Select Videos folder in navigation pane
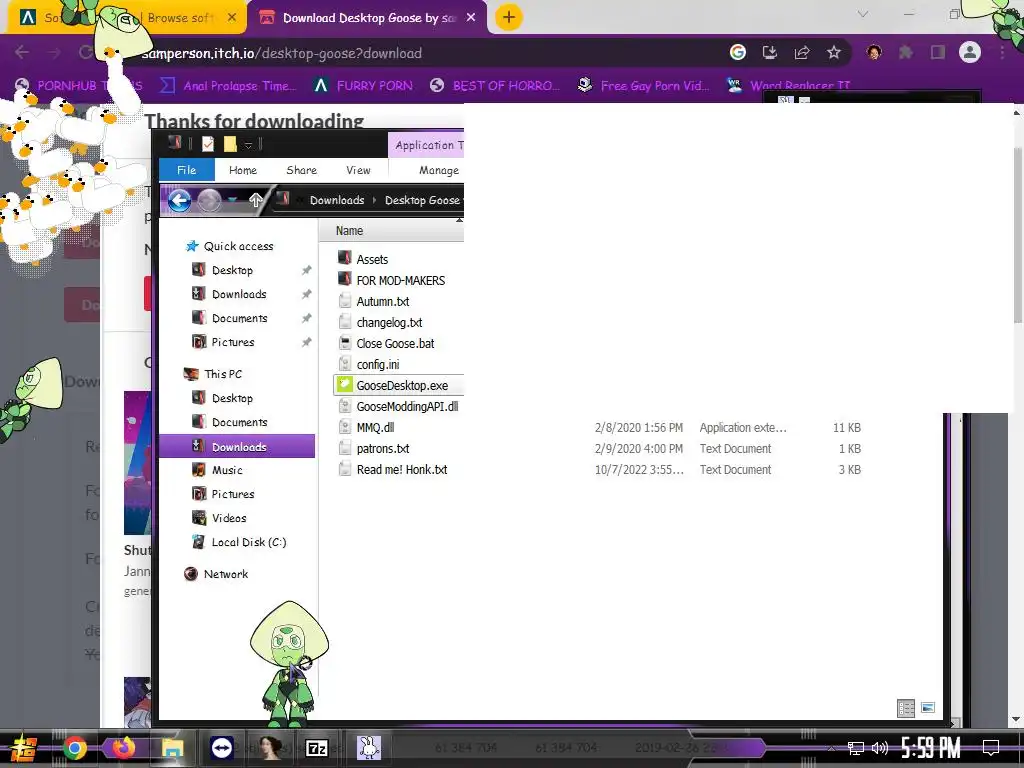The height and width of the screenshot is (768, 1024). tap(219, 518)
